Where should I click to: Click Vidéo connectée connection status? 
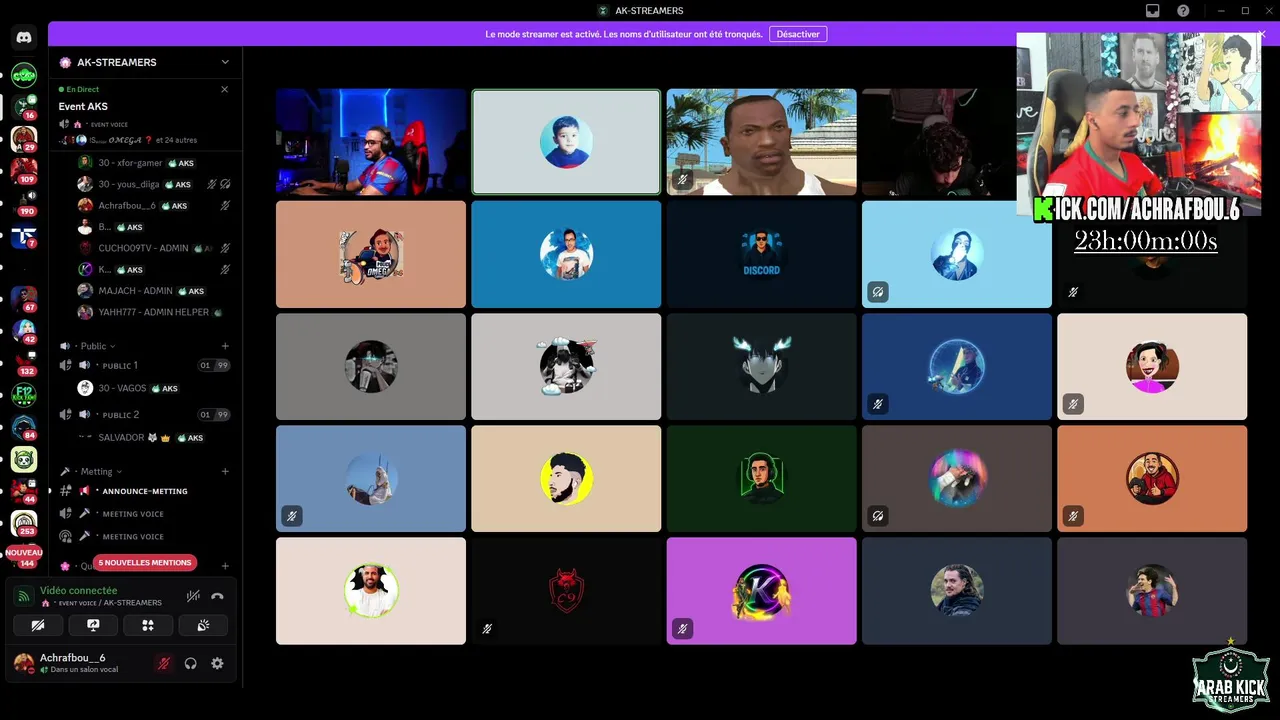78,591
